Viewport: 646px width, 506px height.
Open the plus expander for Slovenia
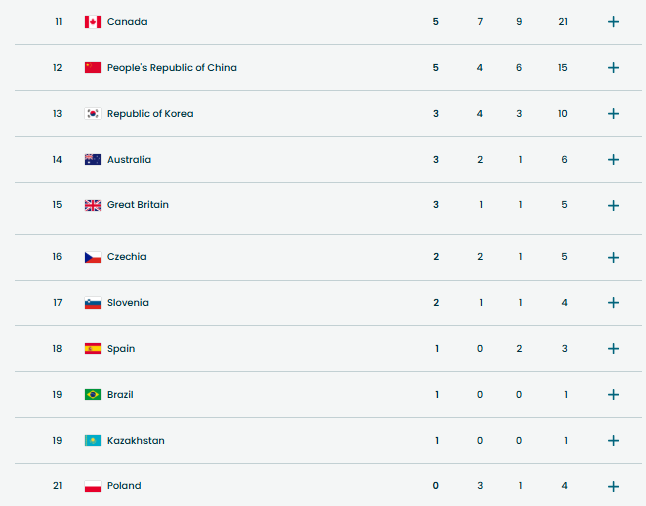click(613, 303)
